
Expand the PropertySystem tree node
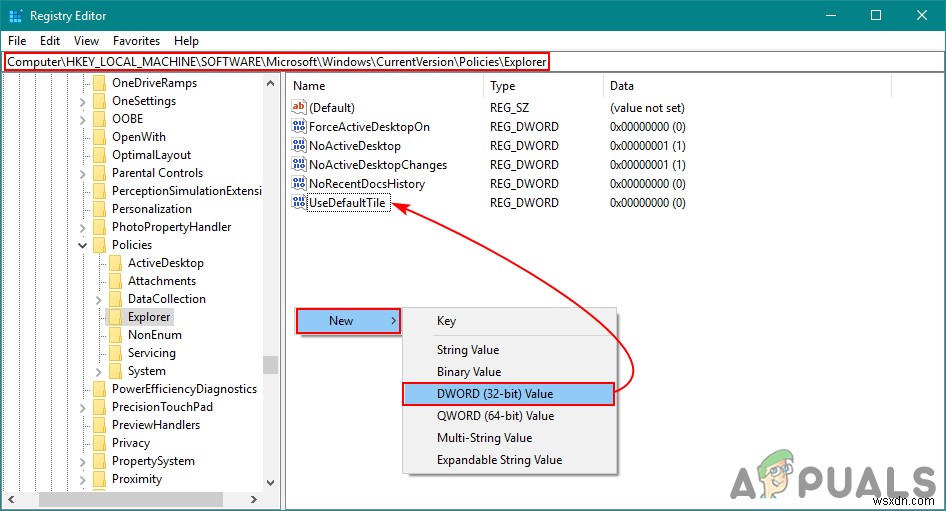coord(83,462)
